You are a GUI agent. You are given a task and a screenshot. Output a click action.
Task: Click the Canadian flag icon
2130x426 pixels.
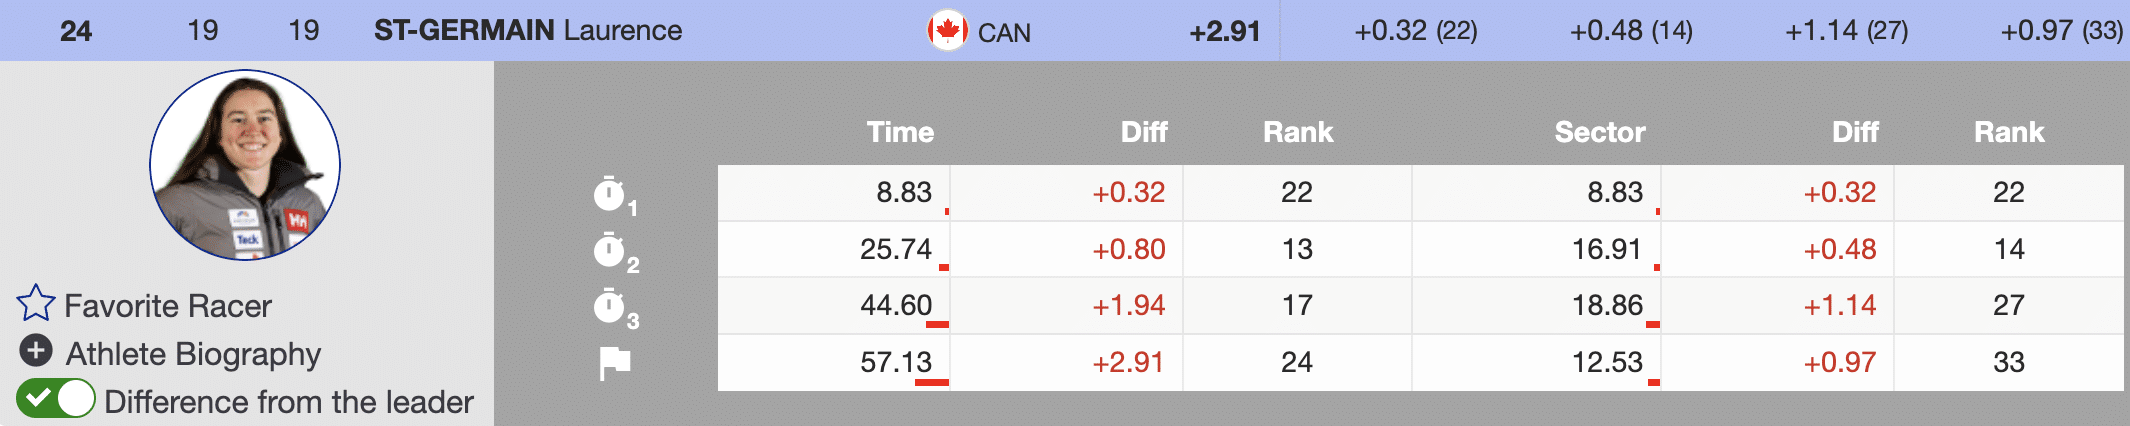click(946, 31)
